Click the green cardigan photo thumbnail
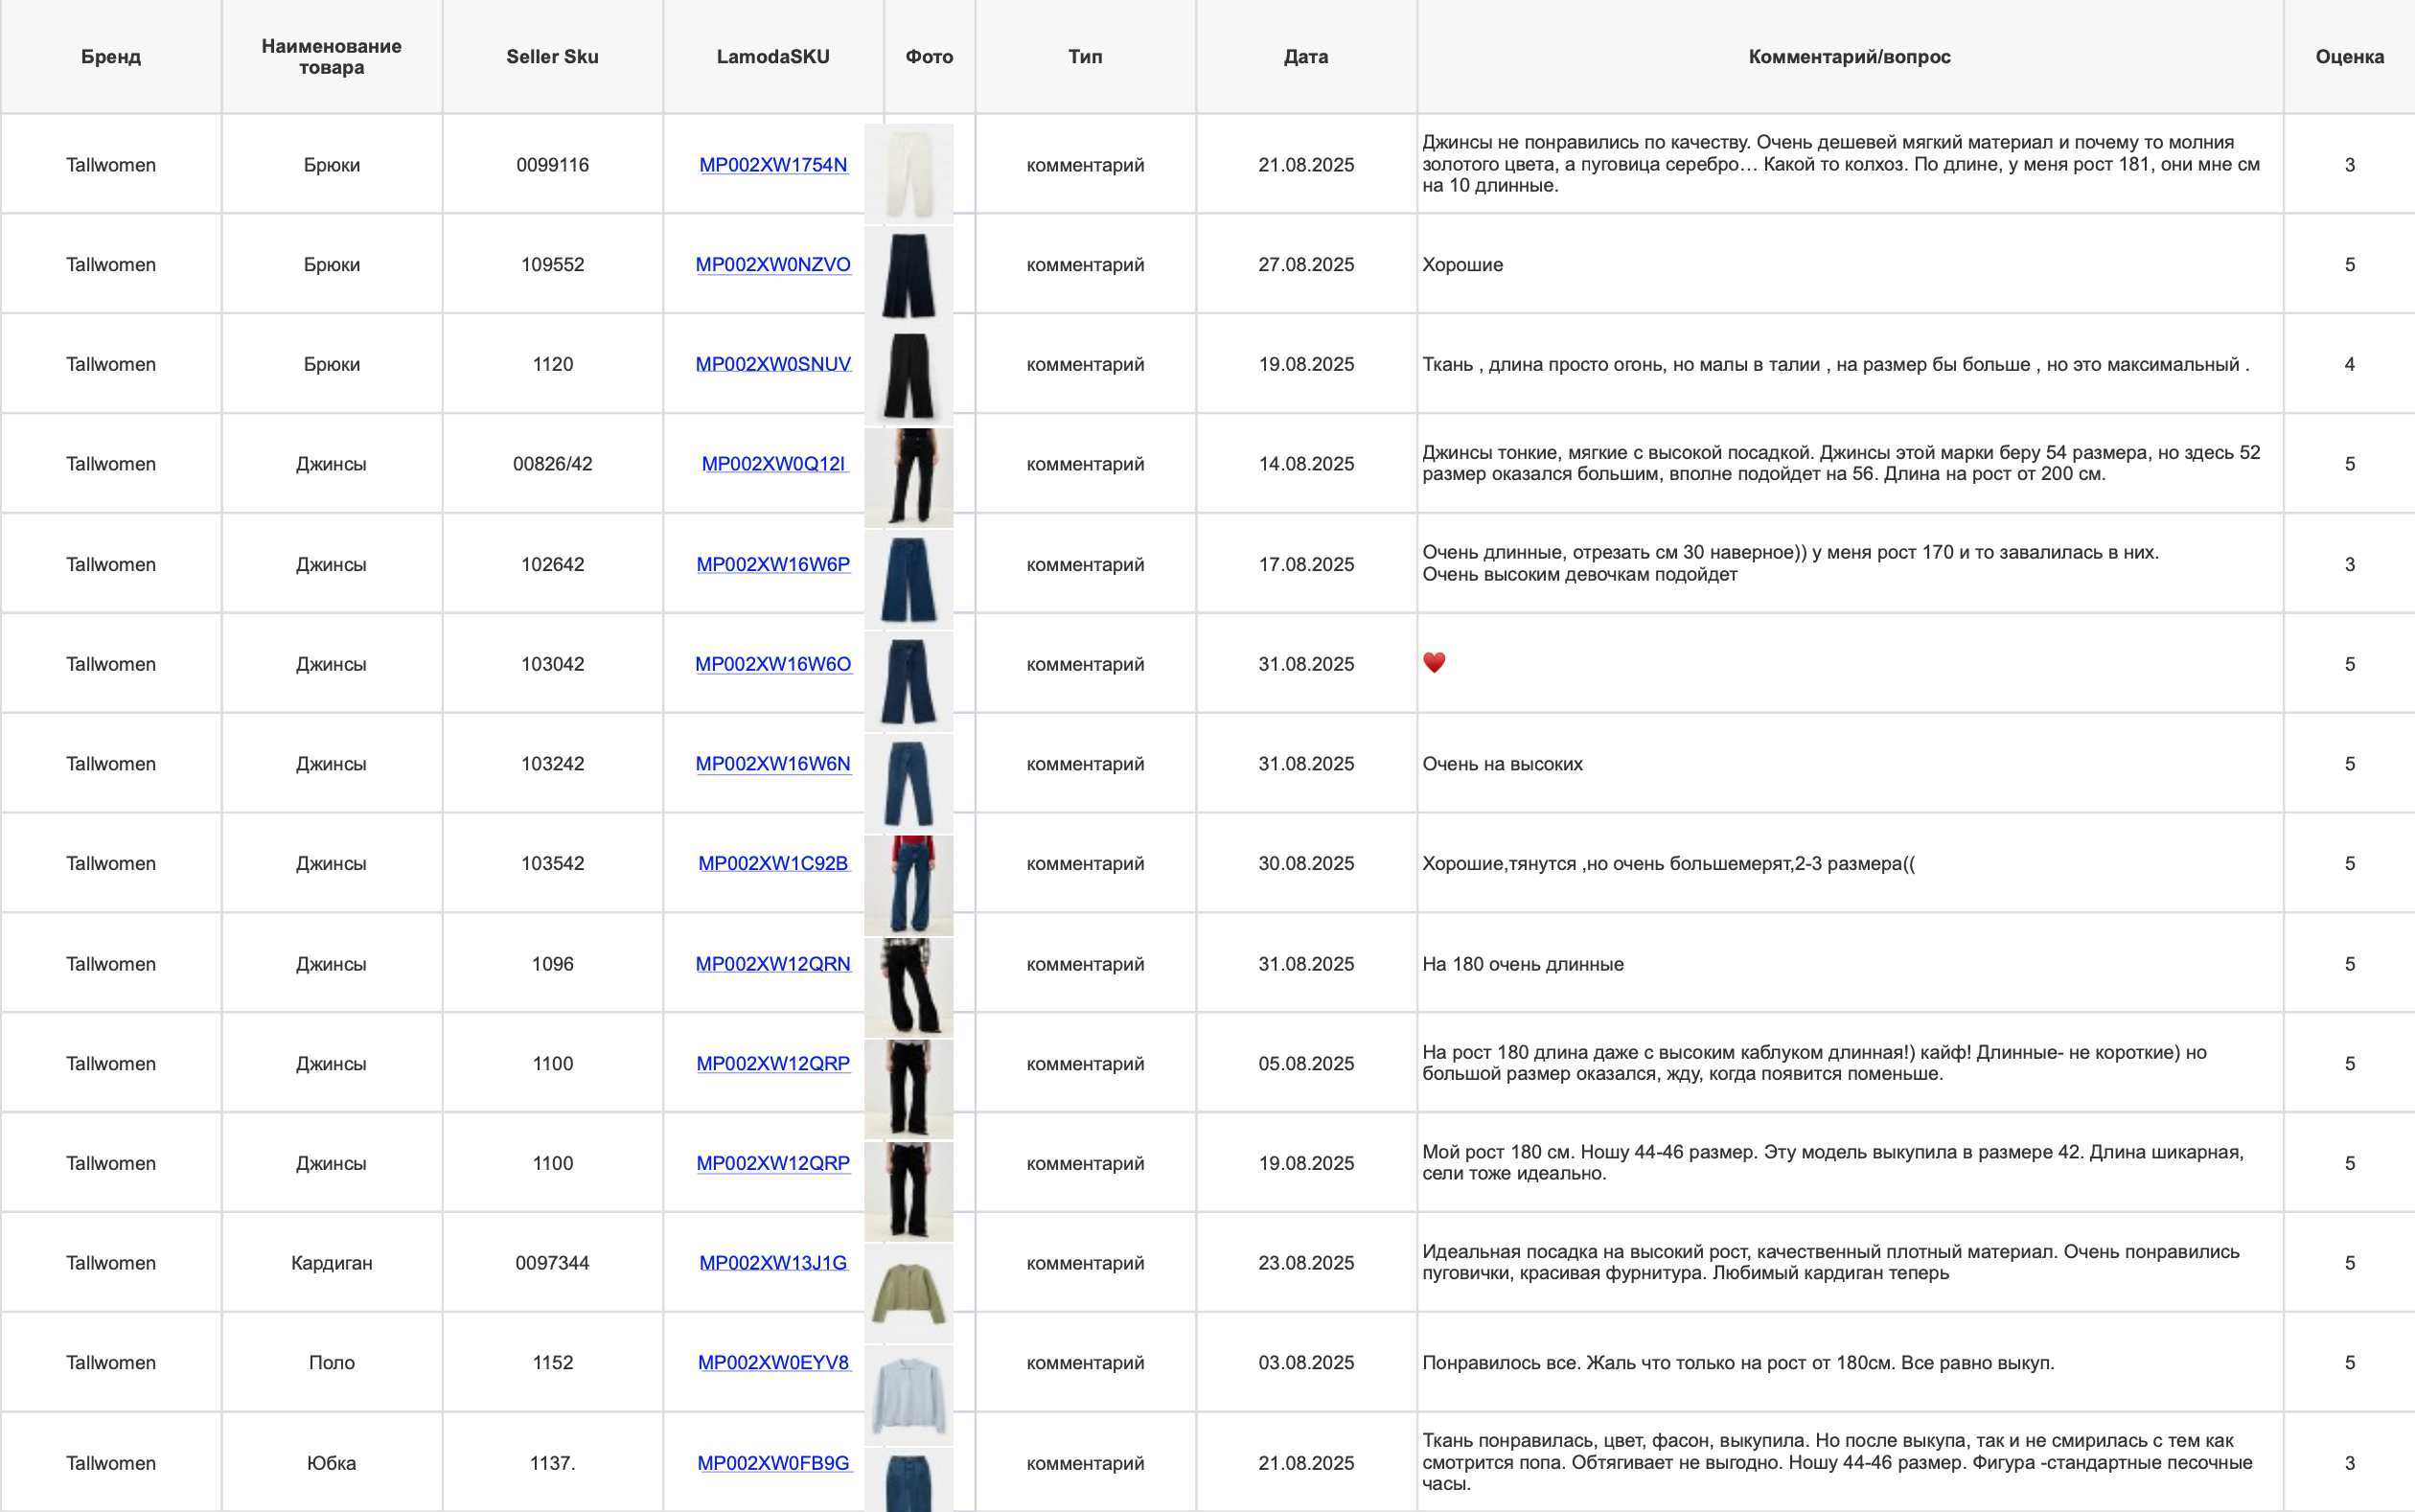Screen dimensions: 2415x1512 pos(908,1293)
